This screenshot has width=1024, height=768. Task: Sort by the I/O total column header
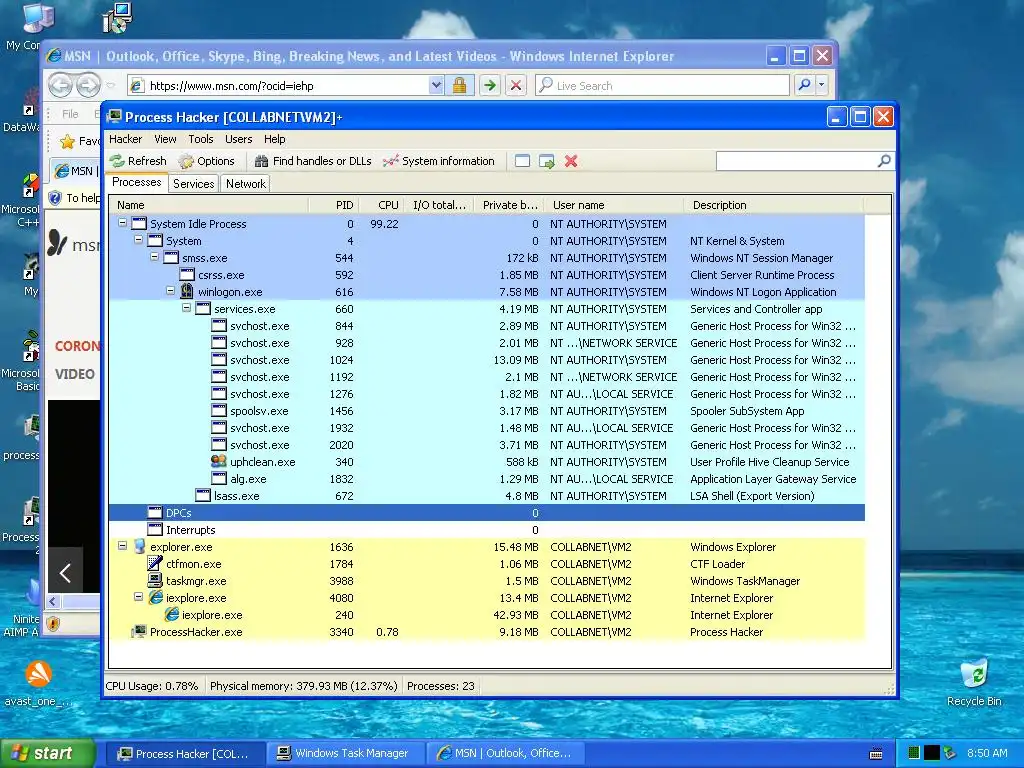pyautogui.click(x=439, y=205)
